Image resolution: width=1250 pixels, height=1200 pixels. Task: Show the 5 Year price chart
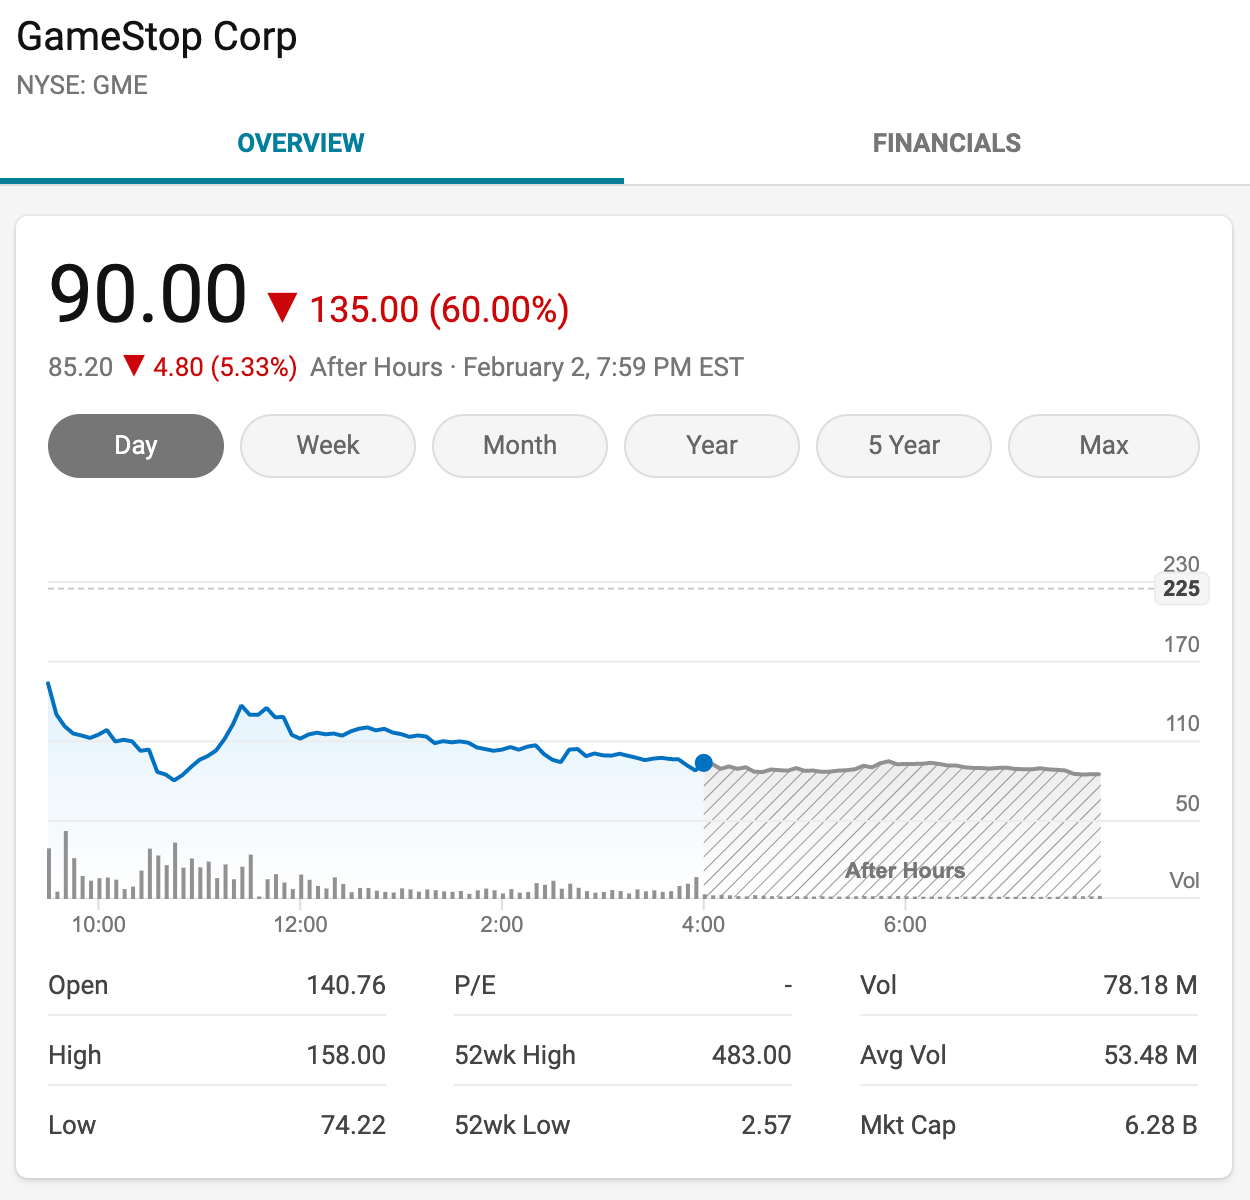click(904, 446)
